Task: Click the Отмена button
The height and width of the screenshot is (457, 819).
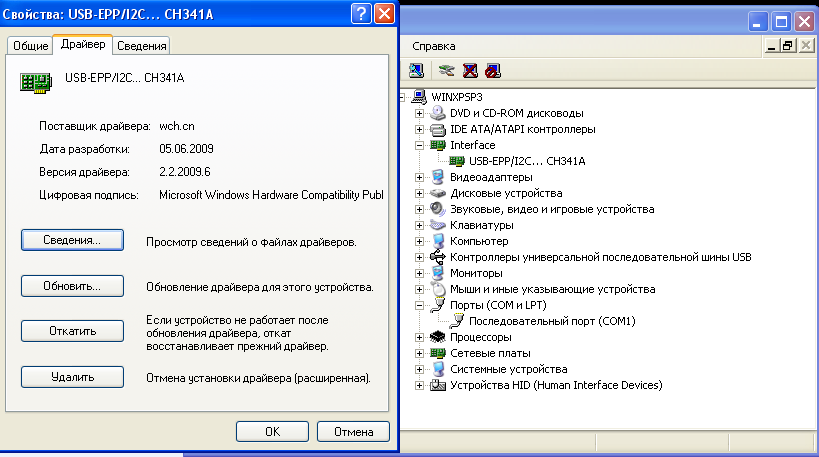Action: point(352,432)
